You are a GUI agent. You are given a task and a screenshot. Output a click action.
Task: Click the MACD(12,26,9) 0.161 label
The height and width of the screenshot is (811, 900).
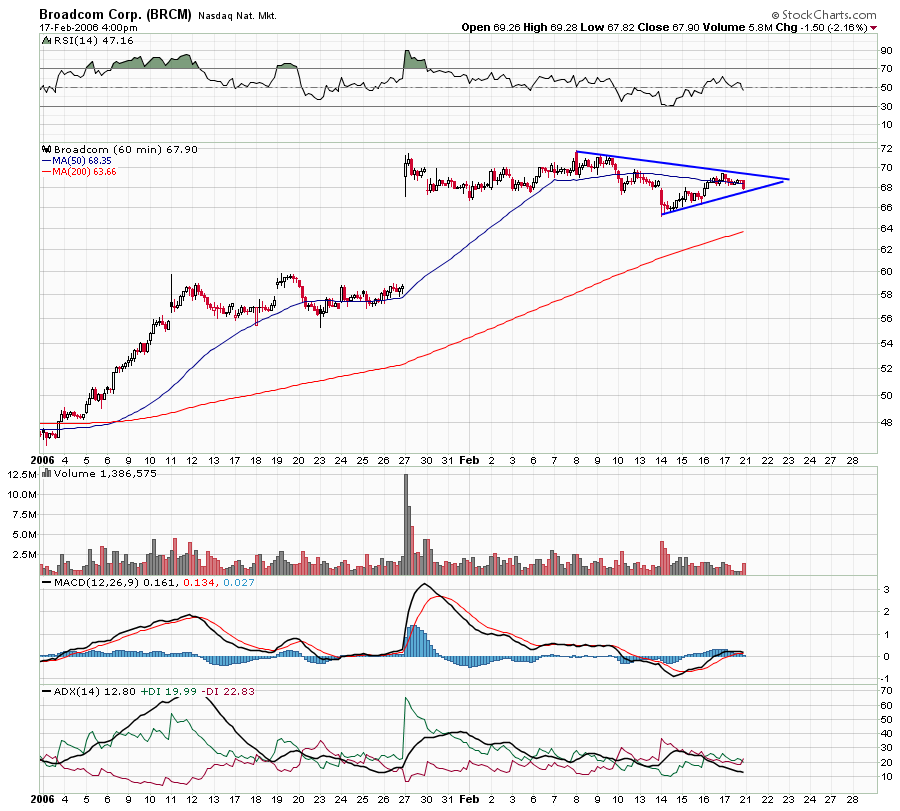117,583
